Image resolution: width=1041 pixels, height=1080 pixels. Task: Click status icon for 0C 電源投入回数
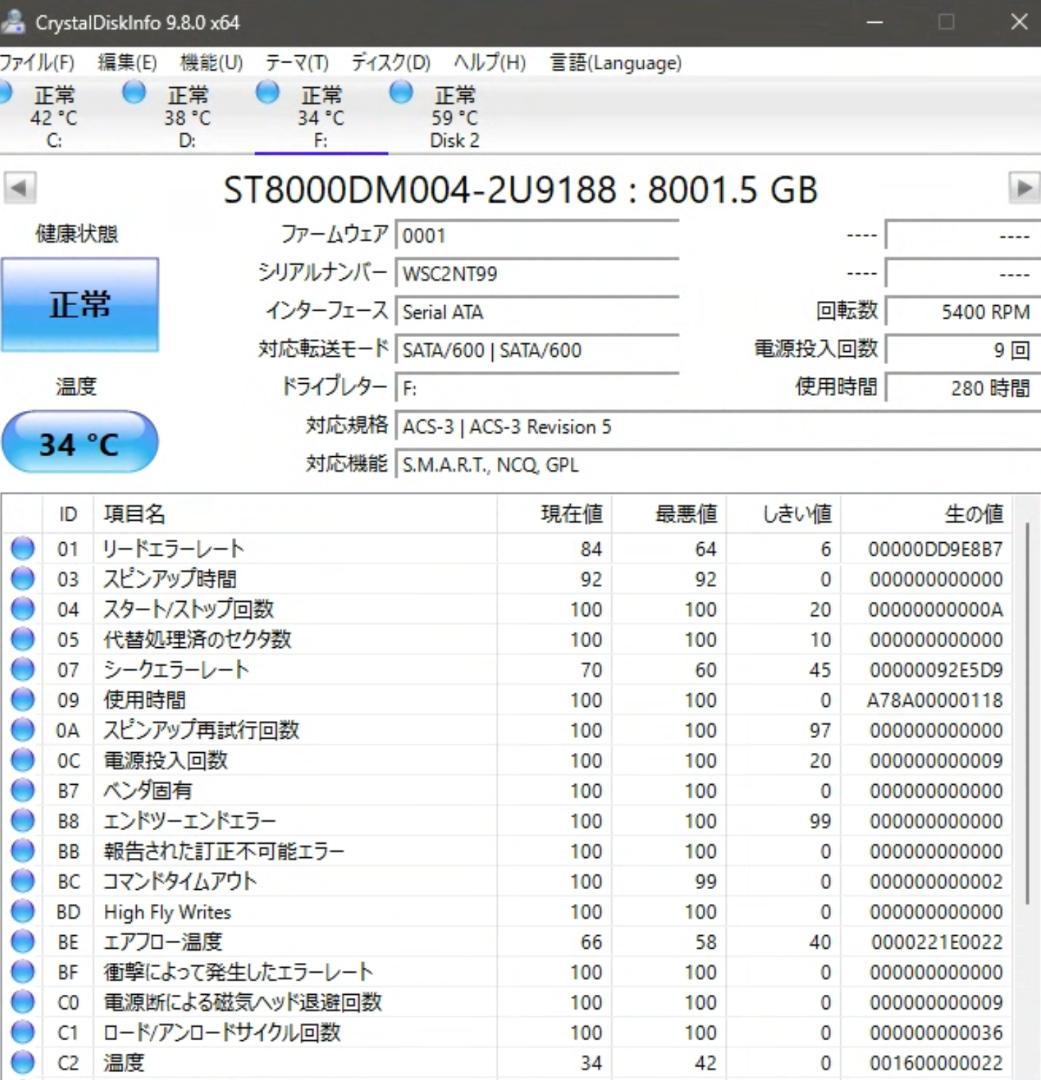point(23,760)
